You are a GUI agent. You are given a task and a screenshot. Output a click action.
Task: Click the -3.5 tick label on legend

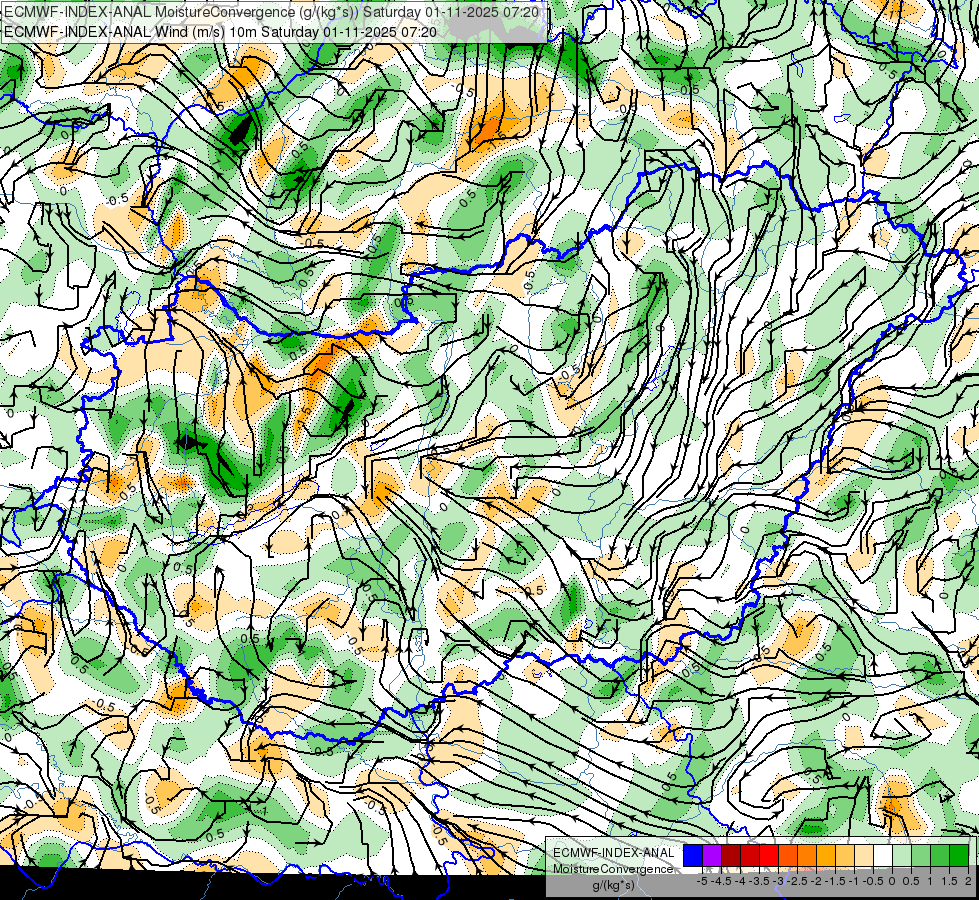point(759,881)
